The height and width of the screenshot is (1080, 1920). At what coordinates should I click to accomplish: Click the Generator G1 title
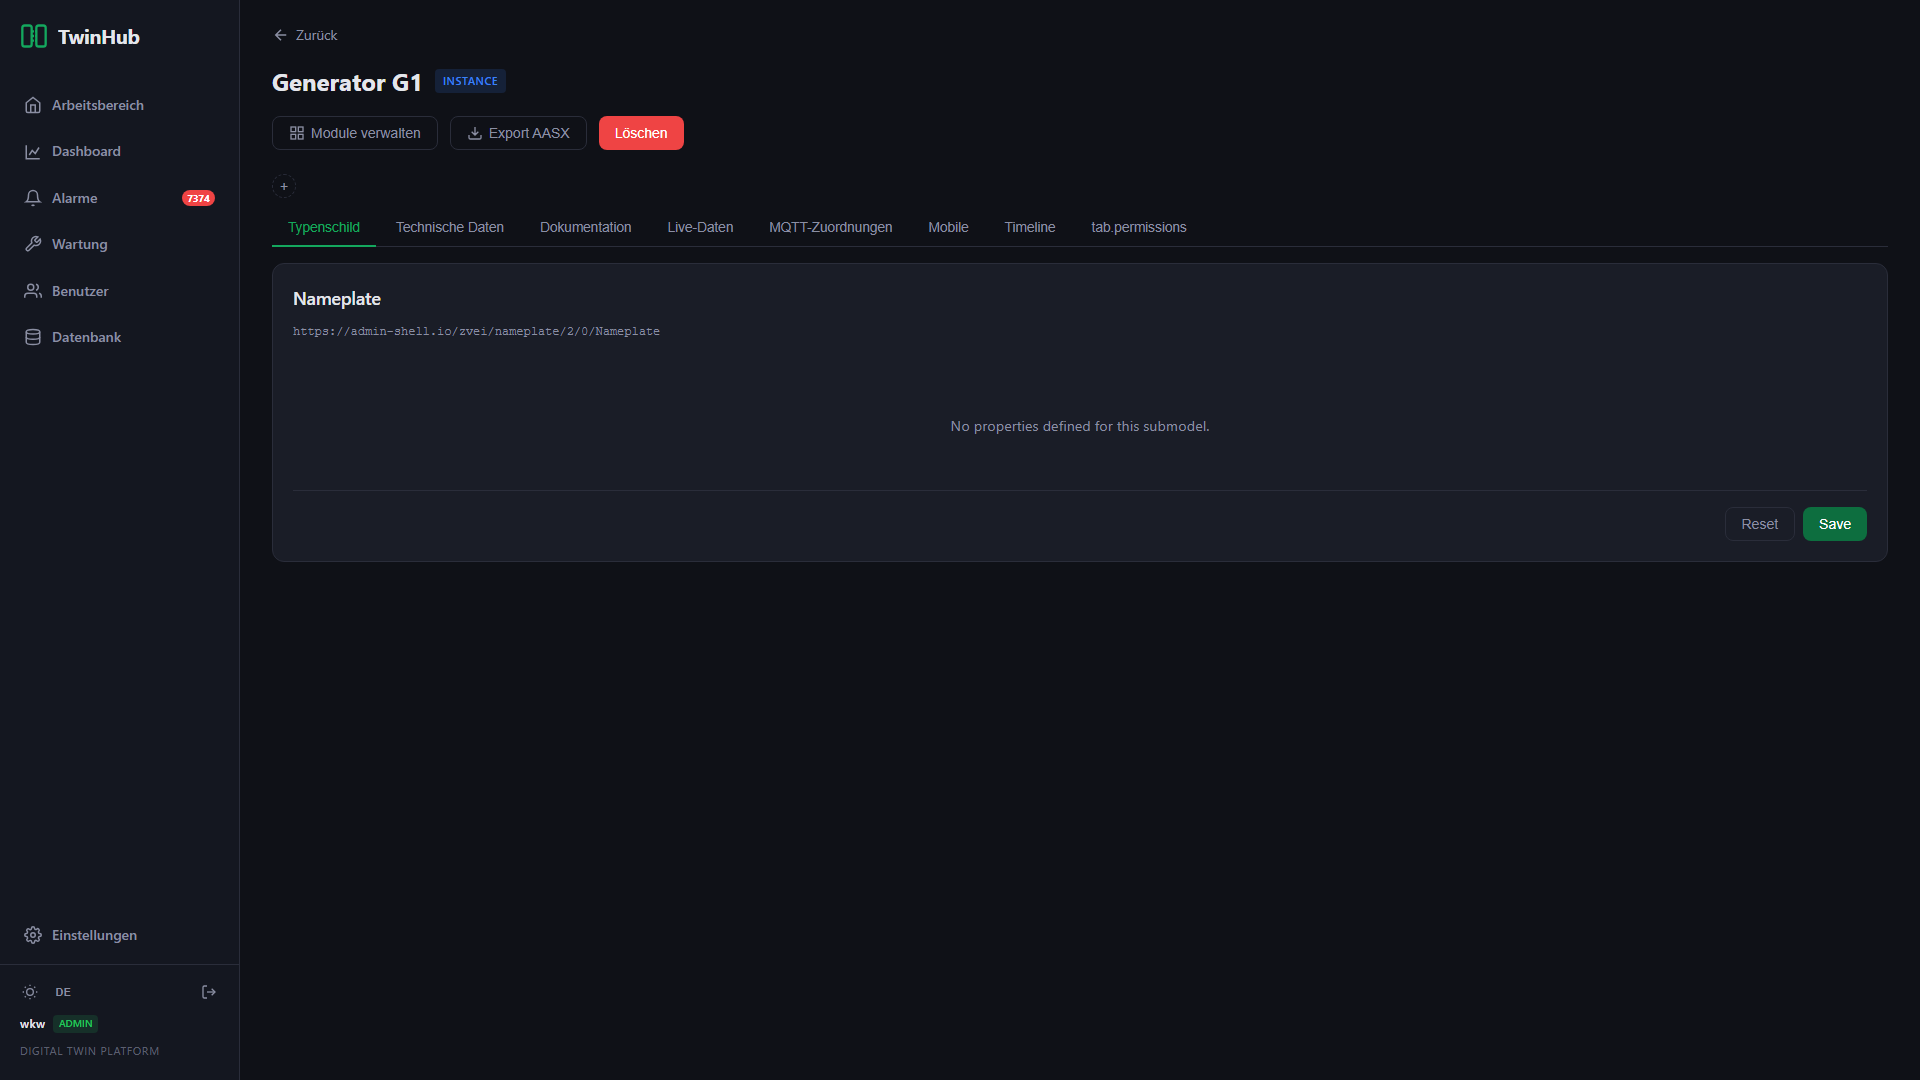[347, 82]
